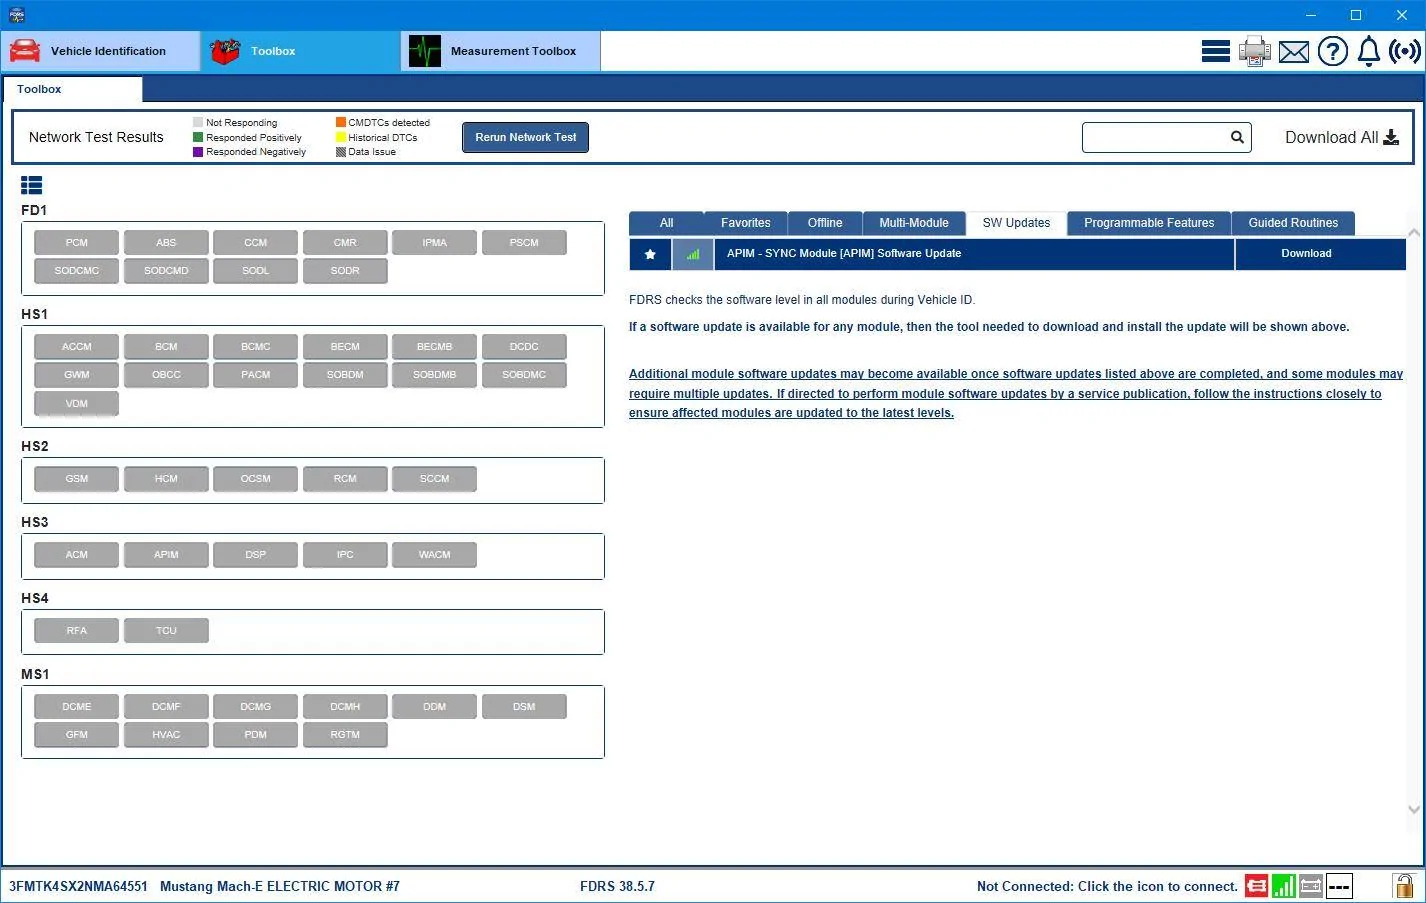Click the Download All arrow icon
1426x903 pixels.
(x=1391, y=138)
